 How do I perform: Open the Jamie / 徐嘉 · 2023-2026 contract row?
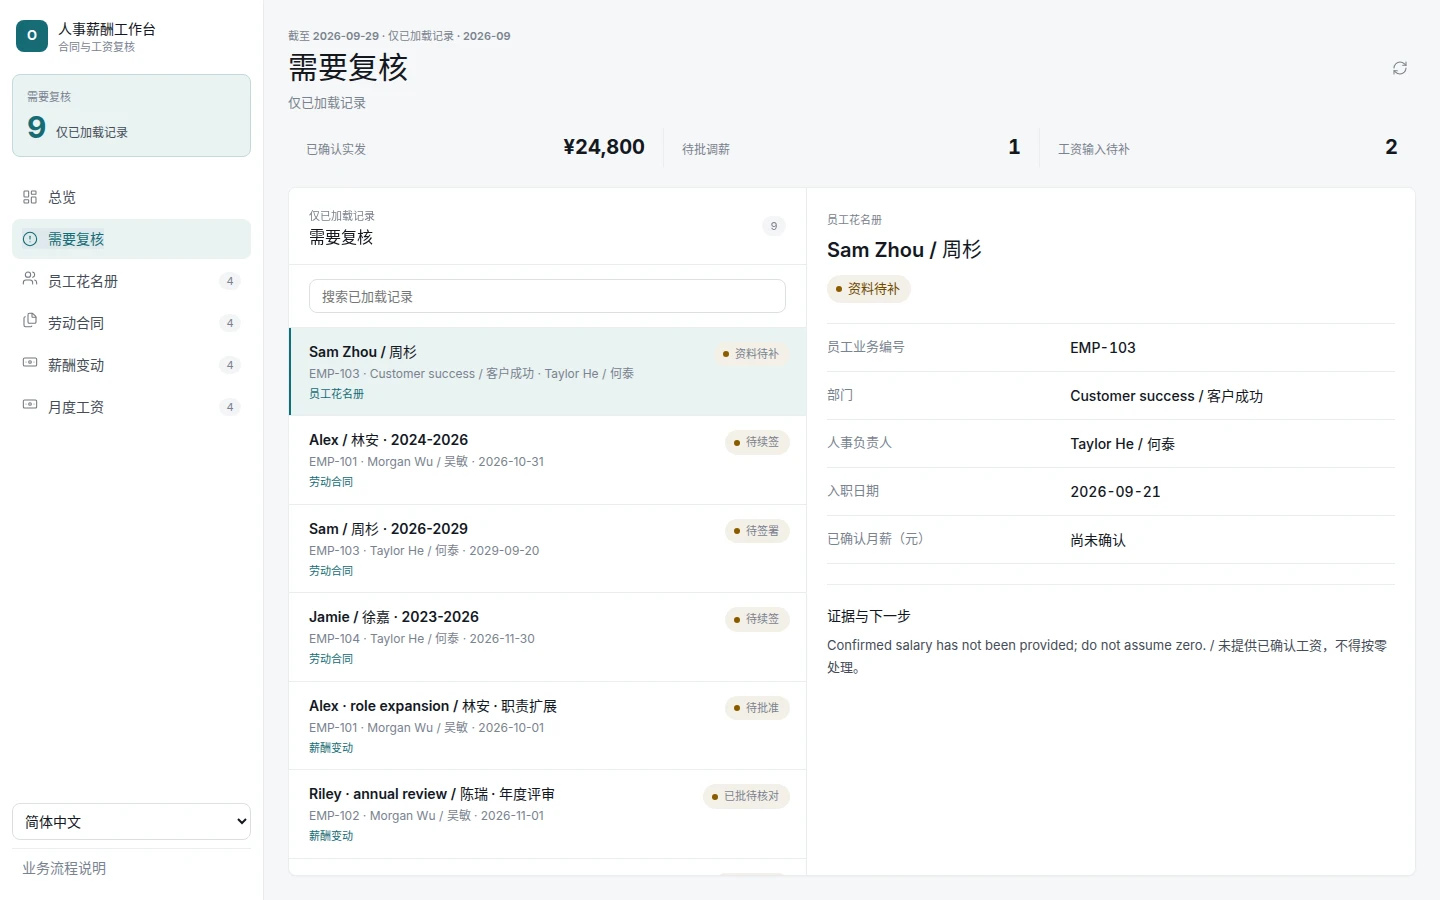(547, 637)
